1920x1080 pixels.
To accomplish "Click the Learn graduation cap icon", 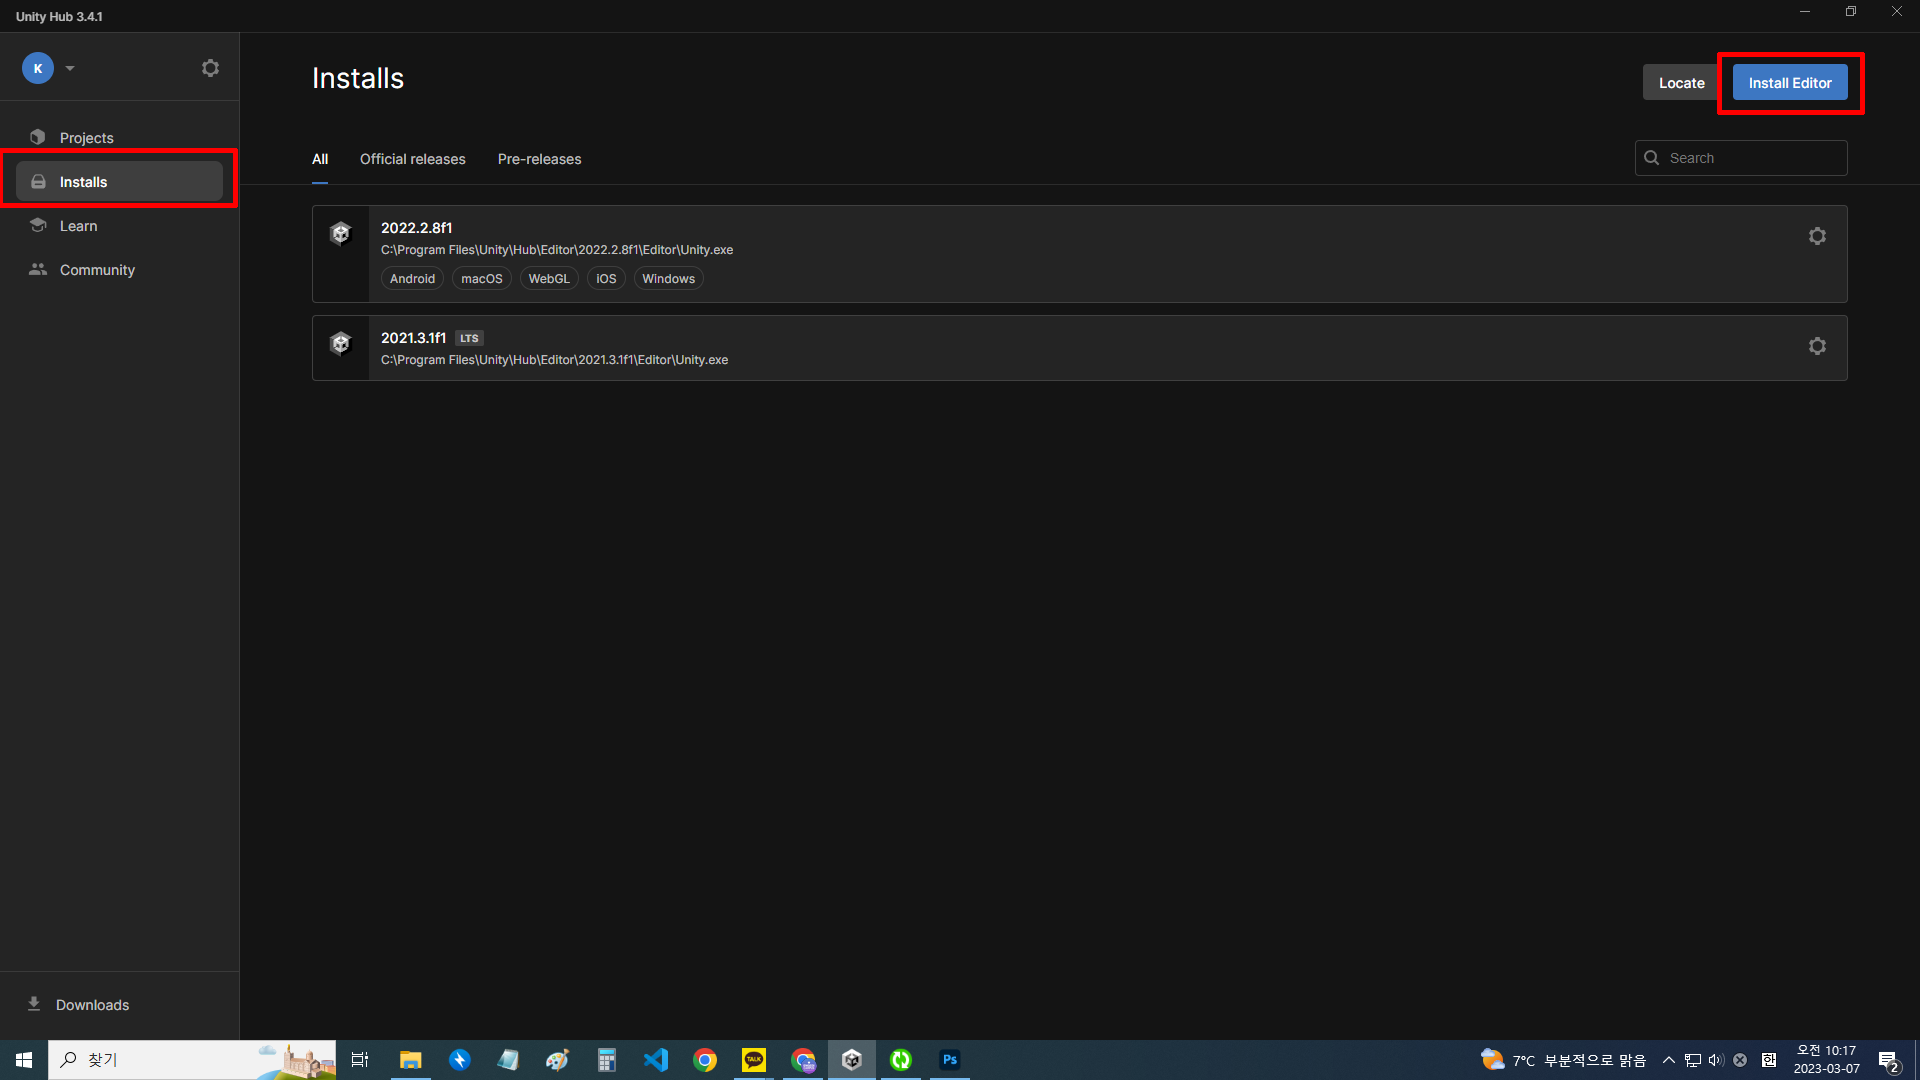I will tap(38, 225).
